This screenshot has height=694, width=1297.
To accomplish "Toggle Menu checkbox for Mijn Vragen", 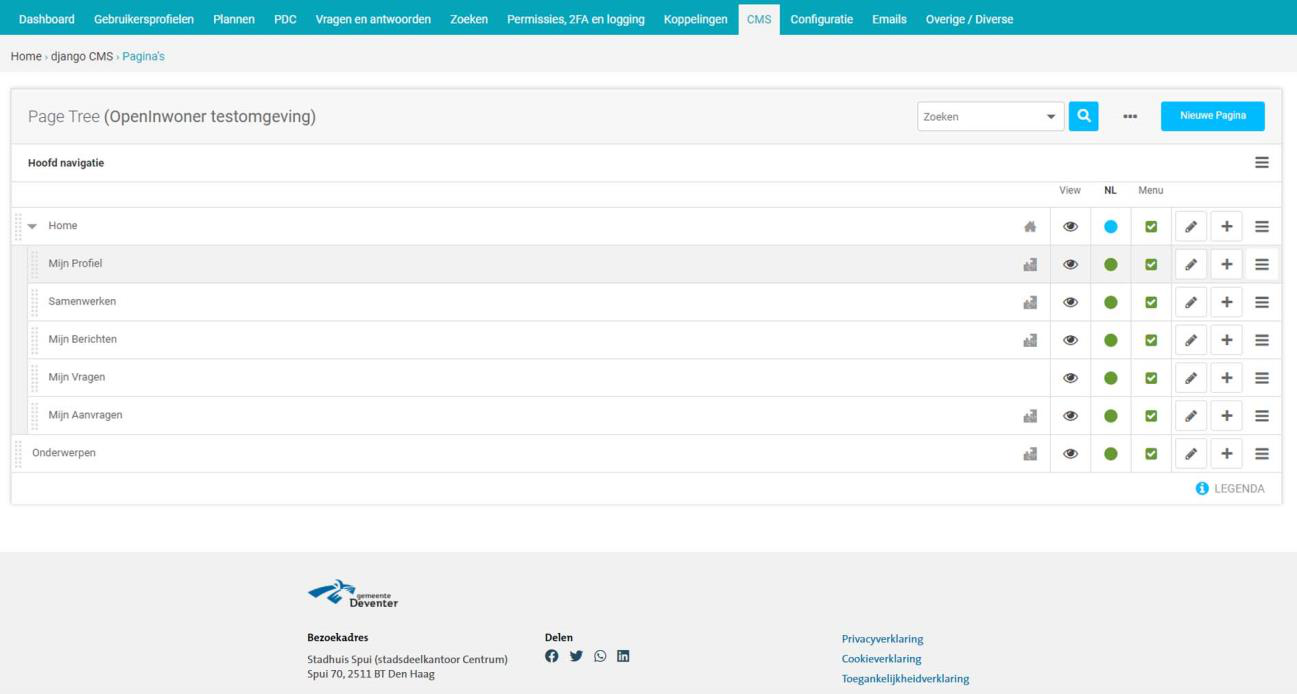I will point(1151,378).
